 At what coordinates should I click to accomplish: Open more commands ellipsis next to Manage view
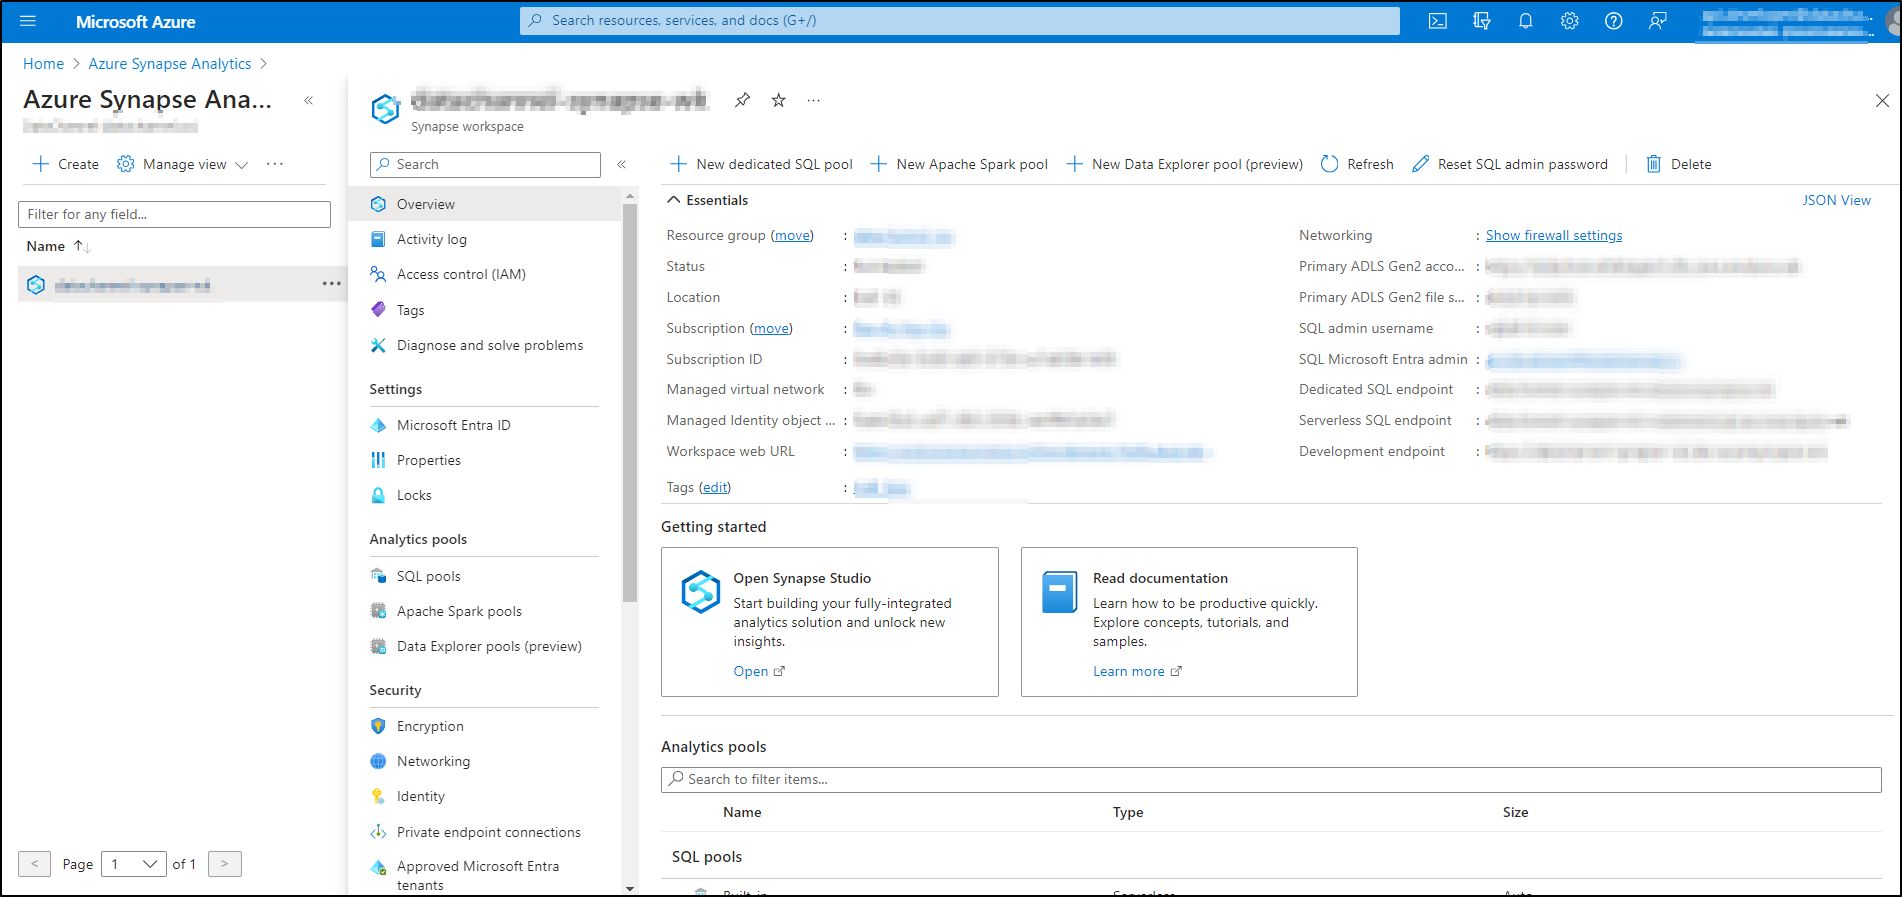tap(275, 164)
